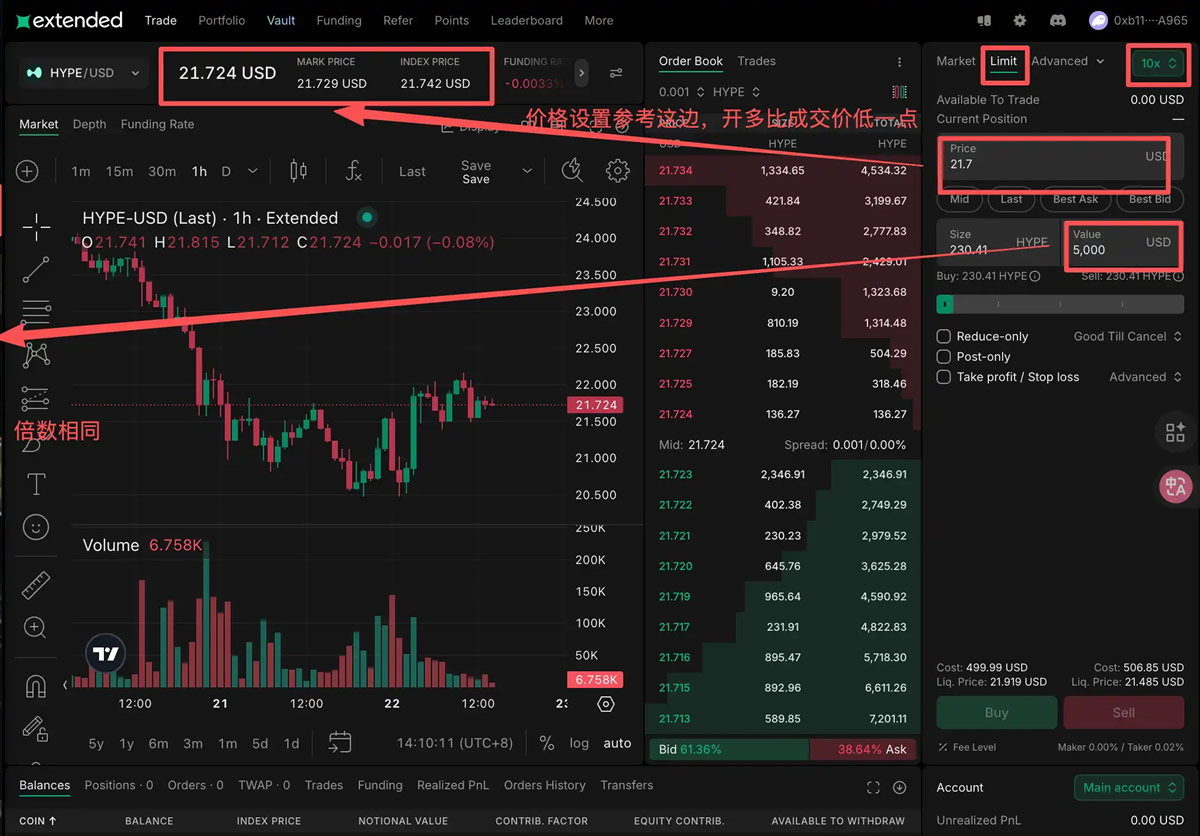
Task: Open the More menu in top navigation
Action: [x=599, y=20]
